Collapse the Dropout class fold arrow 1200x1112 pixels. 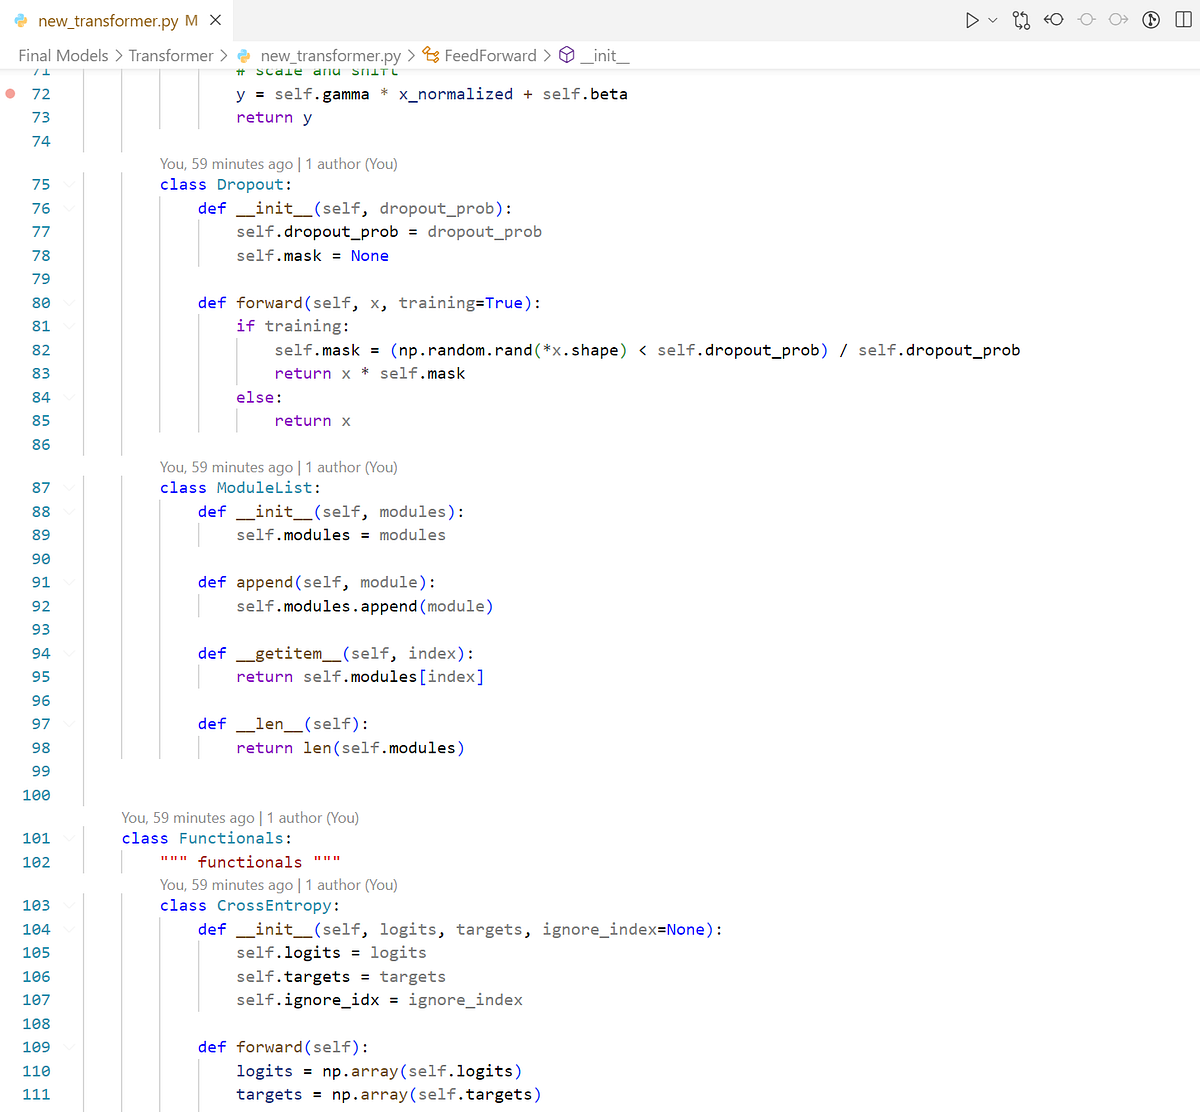pyautogui.click(x=69, y=185)
